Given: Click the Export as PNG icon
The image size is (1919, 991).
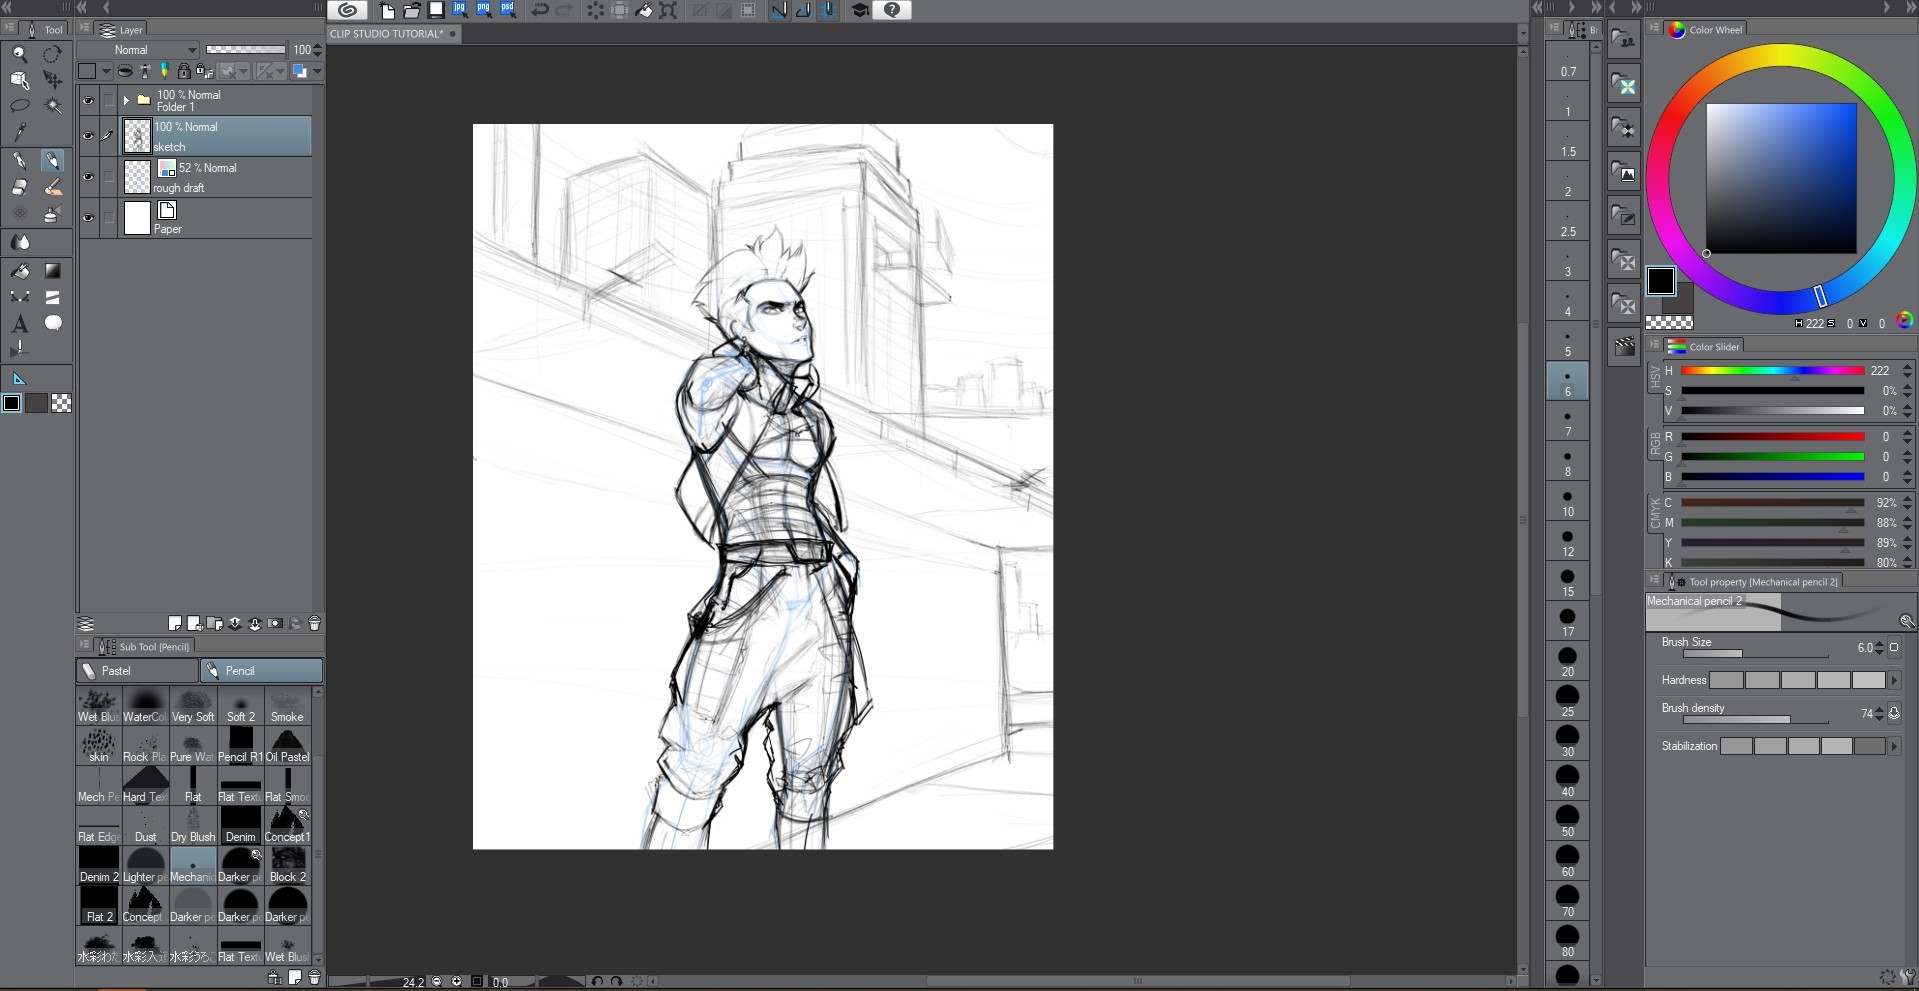Looking at the screenshot, I should tap(483, 10).
